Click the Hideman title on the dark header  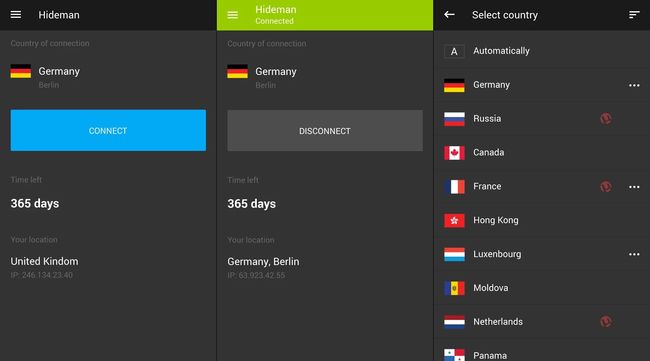[59, 15]
